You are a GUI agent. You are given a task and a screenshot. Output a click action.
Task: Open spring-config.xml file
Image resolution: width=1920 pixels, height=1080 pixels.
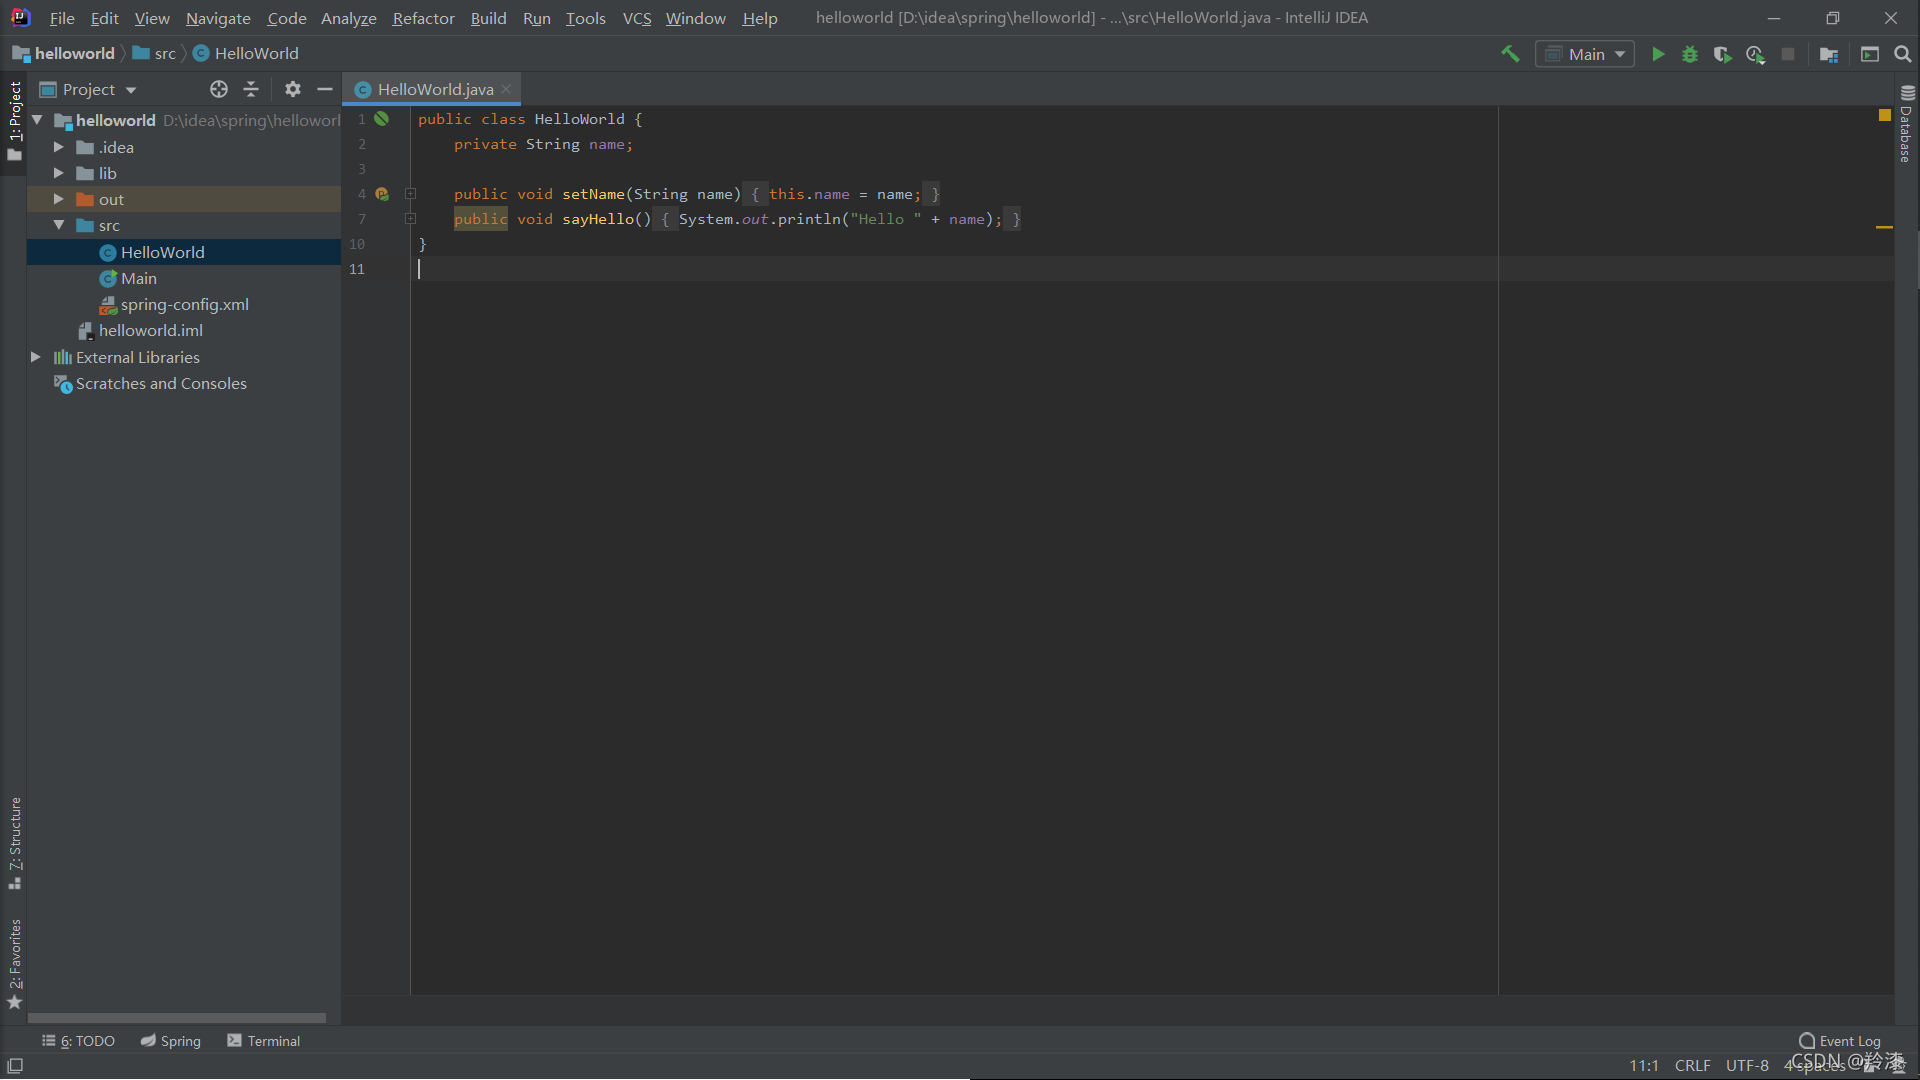[x=185, y=305]
